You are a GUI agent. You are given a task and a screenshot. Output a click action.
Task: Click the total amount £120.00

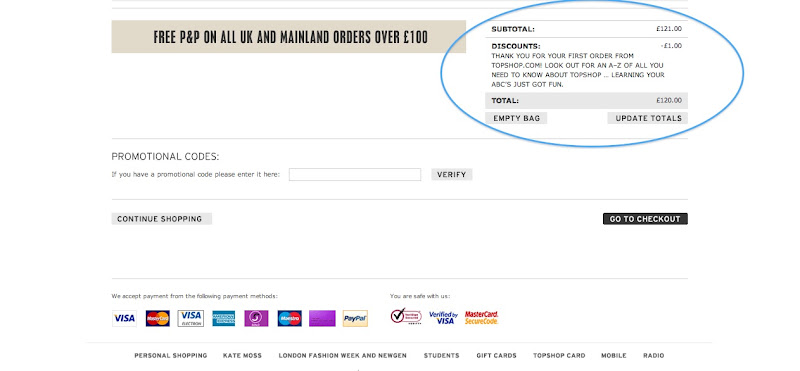point(669,101)
